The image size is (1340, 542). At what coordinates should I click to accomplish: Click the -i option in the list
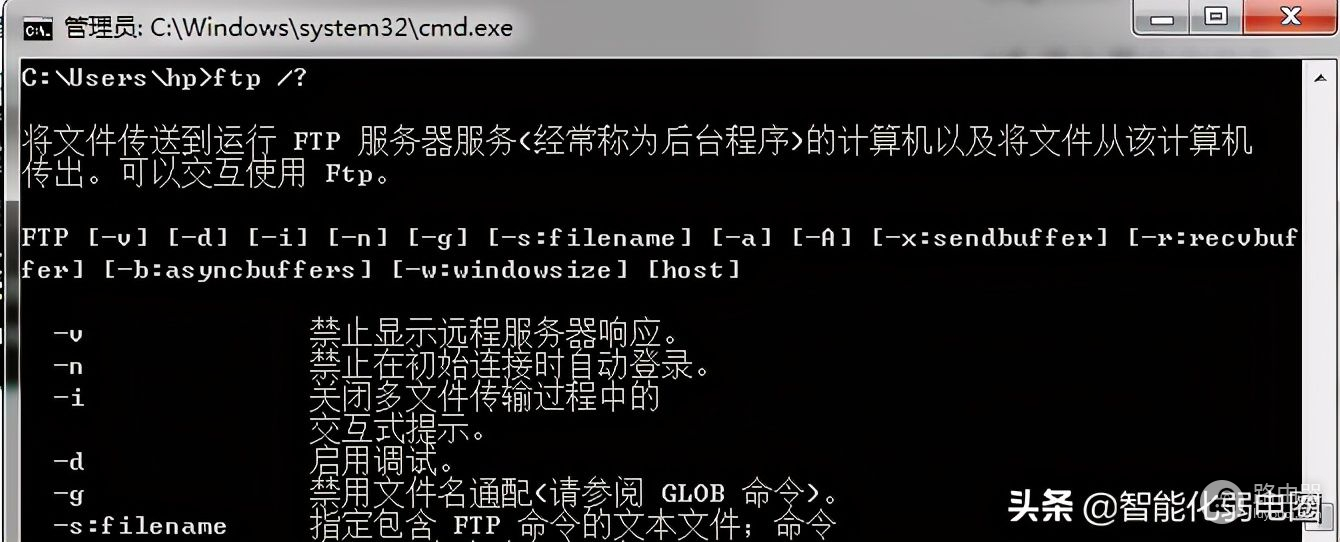tap(68, 397)
